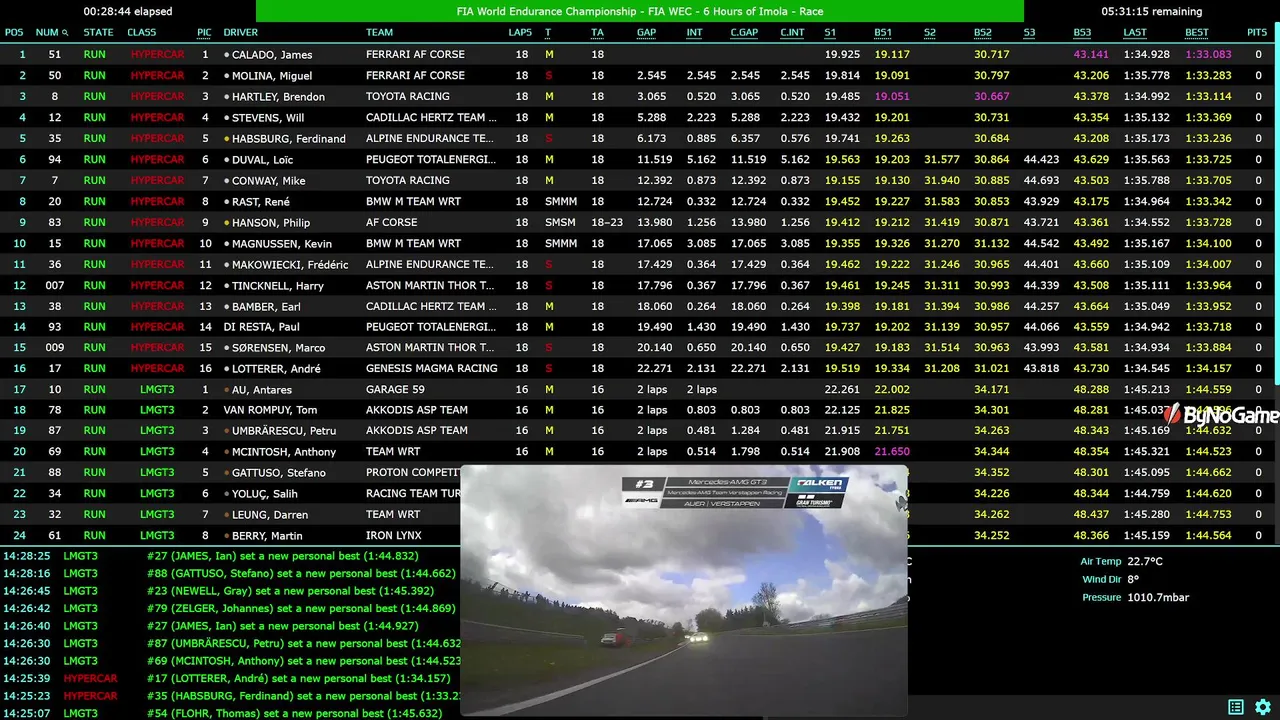Open log entry for #54 FLOHR personal best
Image resolution: width=1280 pixels, height=720 pixels.
tap(294, 713)
